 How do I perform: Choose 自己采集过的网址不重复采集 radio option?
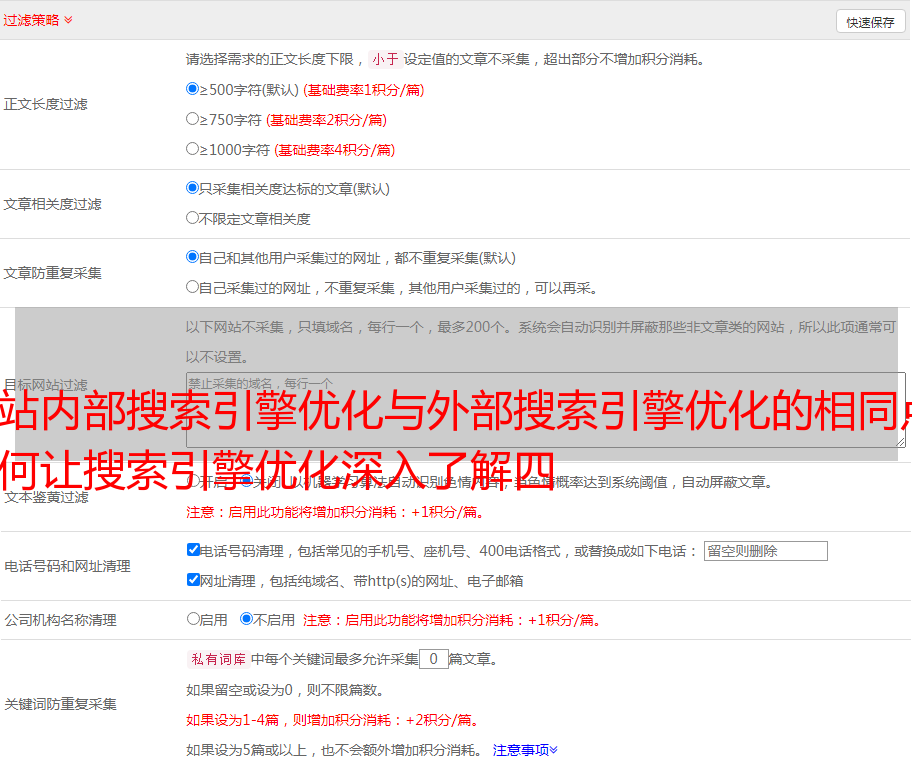pos(193,287)
